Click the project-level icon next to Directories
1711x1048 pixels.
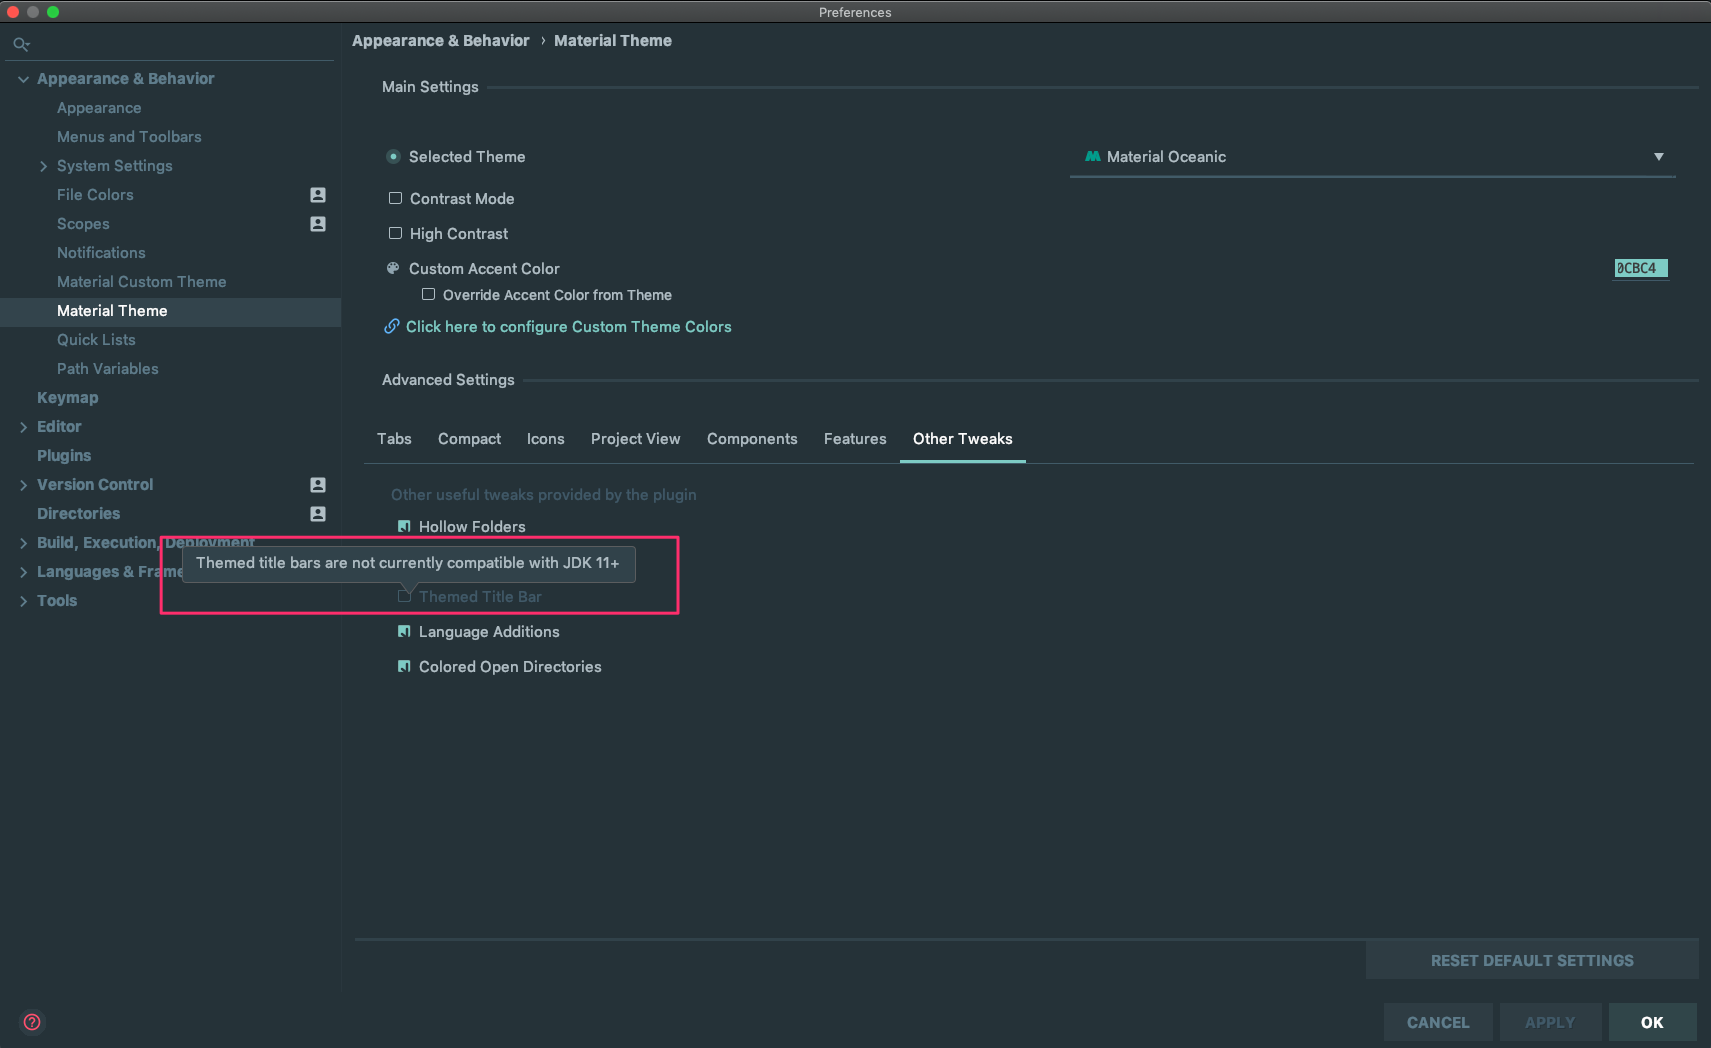click(x=318, y=514)
